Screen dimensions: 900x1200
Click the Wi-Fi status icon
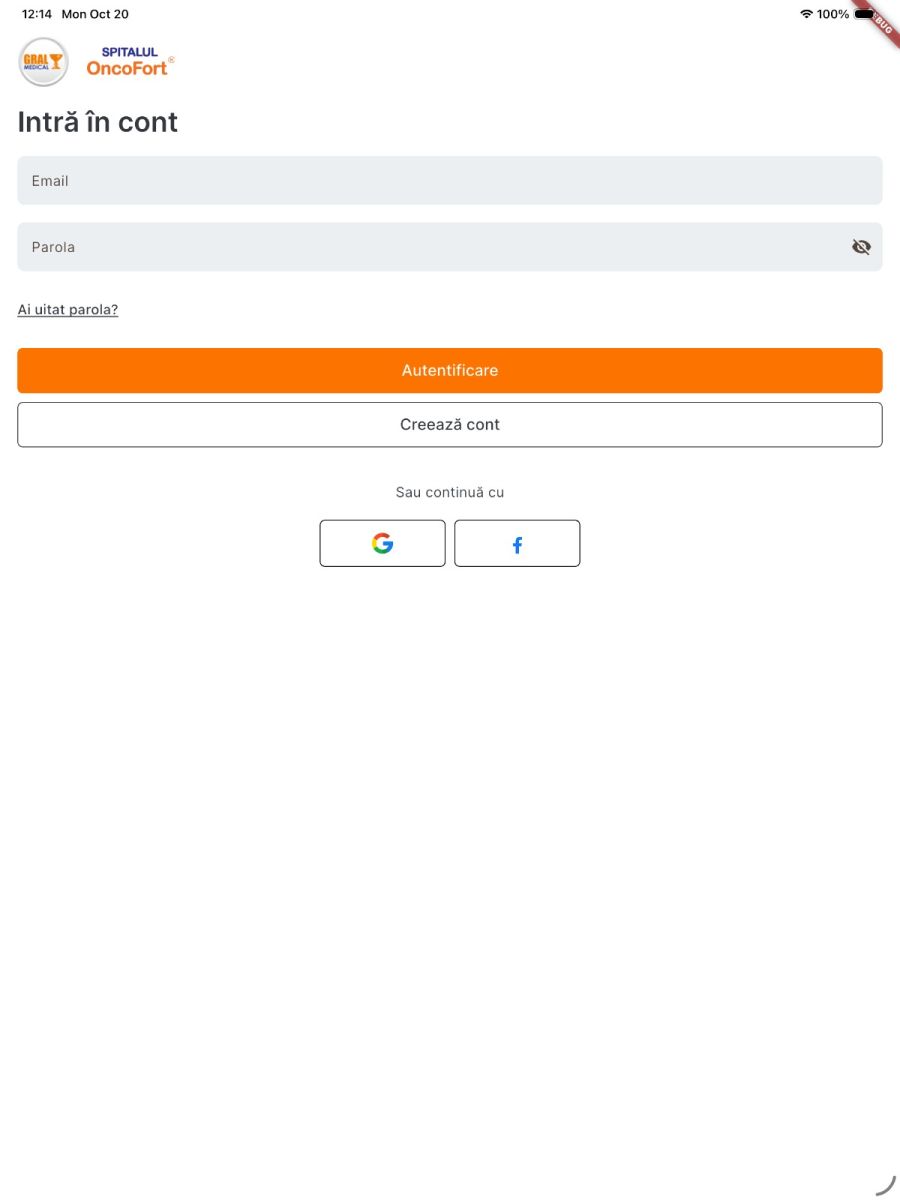point(806,14)
